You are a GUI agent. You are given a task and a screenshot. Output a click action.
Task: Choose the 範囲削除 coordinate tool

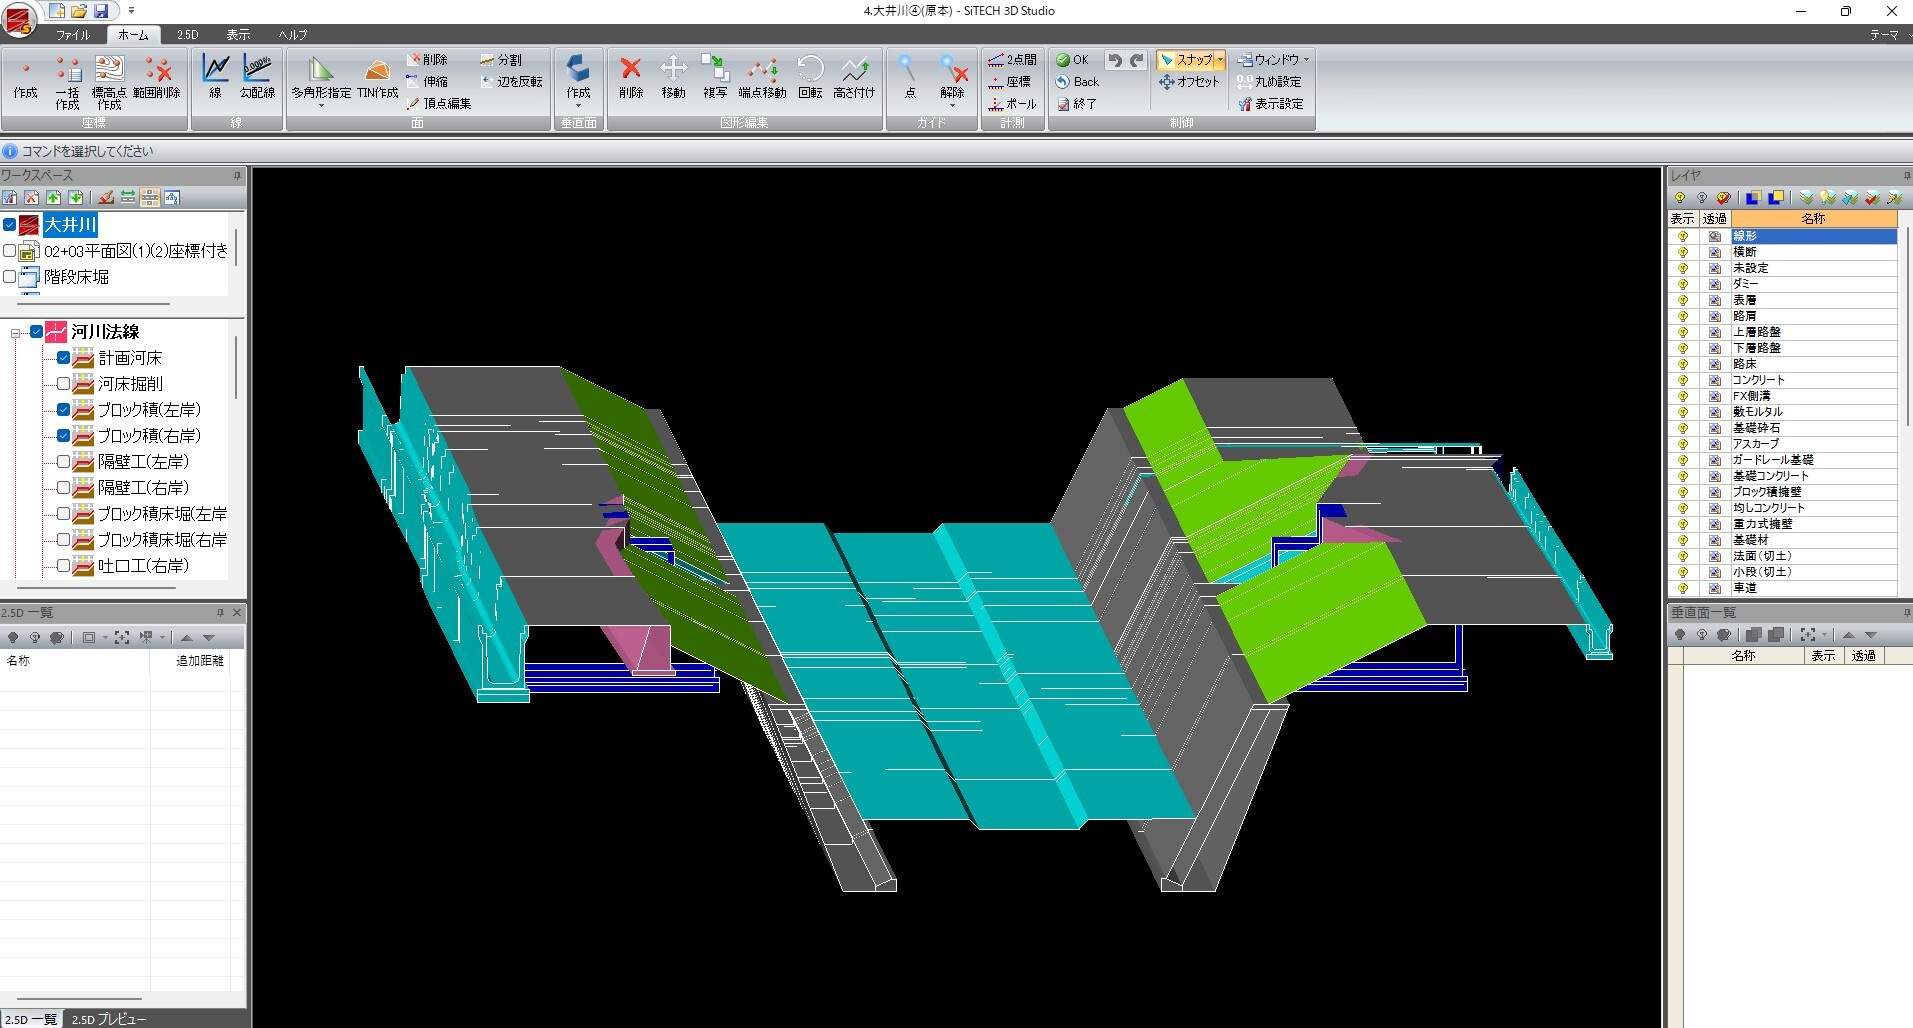pos(157,77)
